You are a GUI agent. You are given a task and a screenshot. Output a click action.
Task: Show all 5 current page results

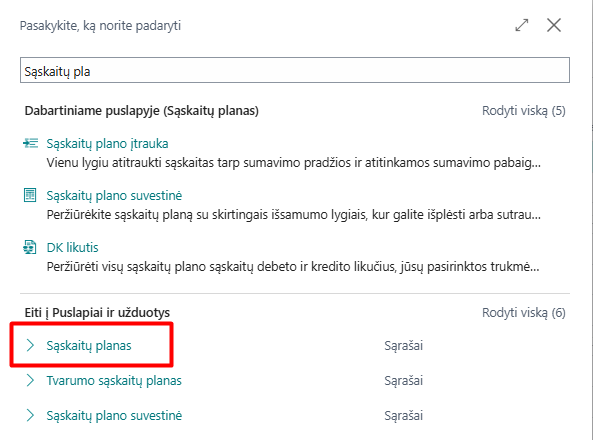click(524, 111)
